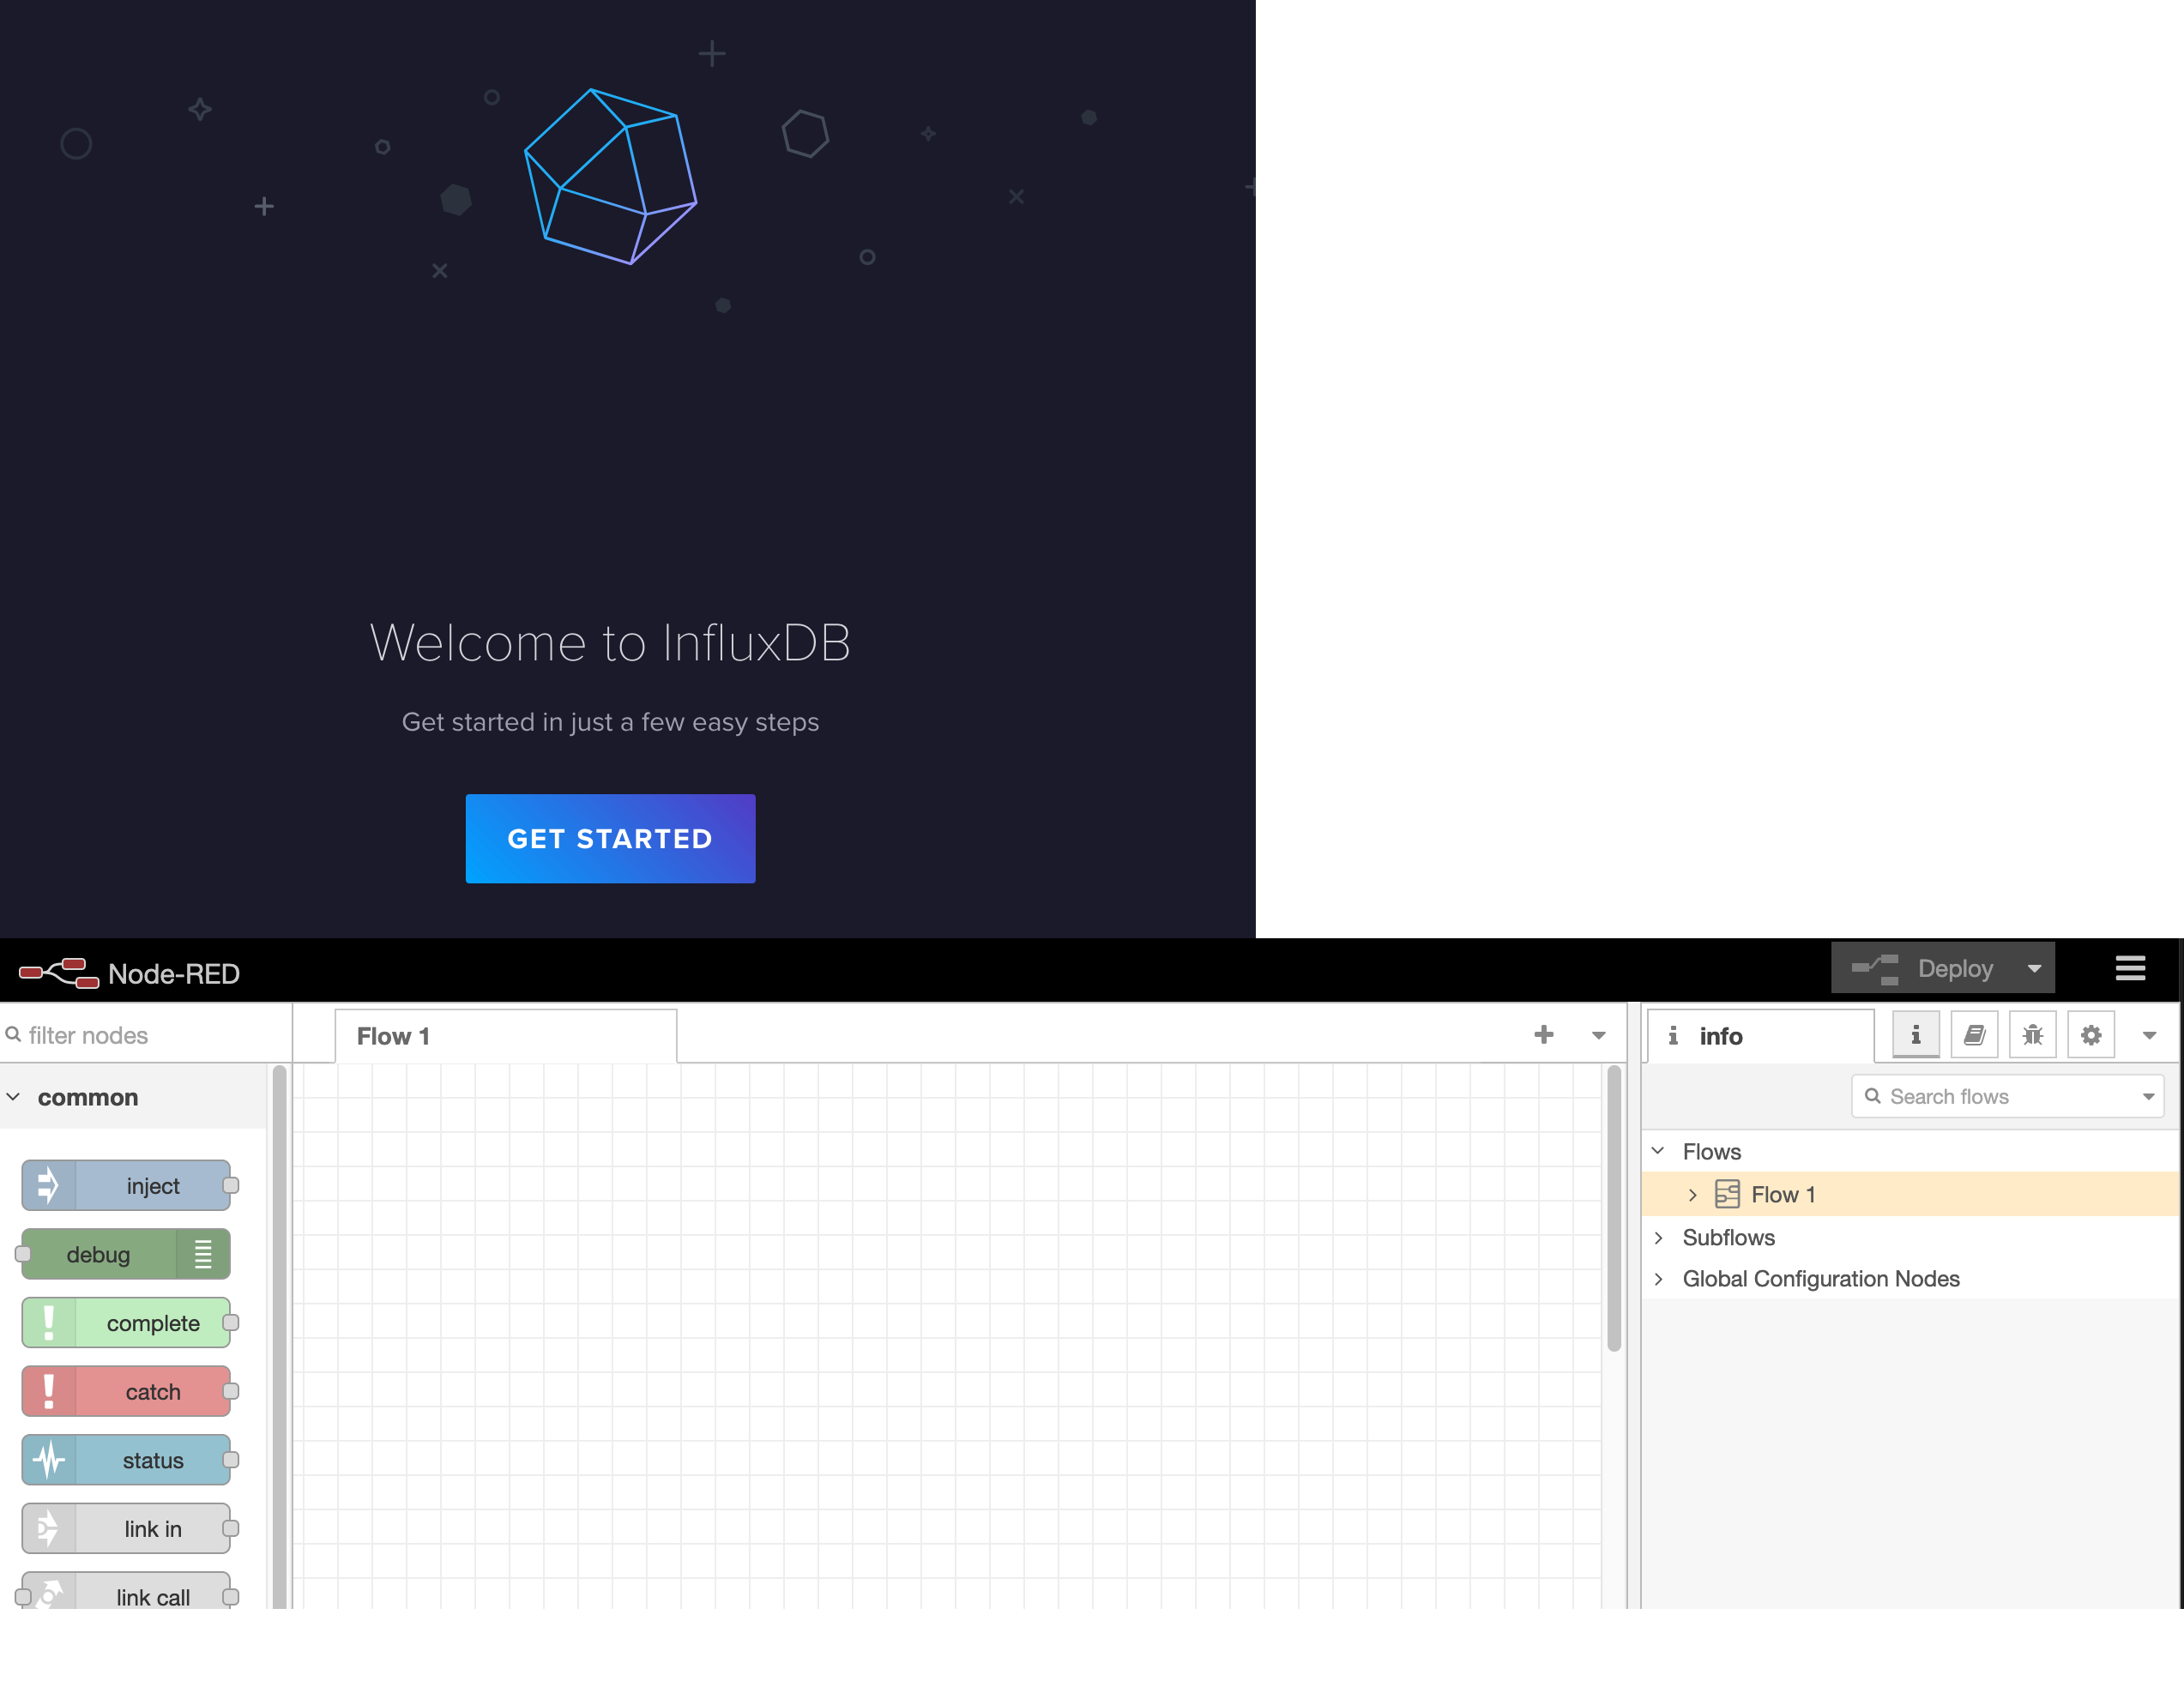The width and height of the screenshot is (2184, 1705).
Task: Switch to the Flow 1 workspace tab
Action: 506,1036
